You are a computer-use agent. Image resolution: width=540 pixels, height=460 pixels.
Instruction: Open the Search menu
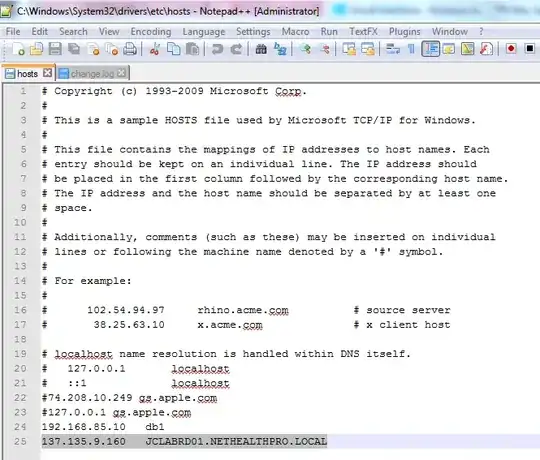[x=73, y=32]
